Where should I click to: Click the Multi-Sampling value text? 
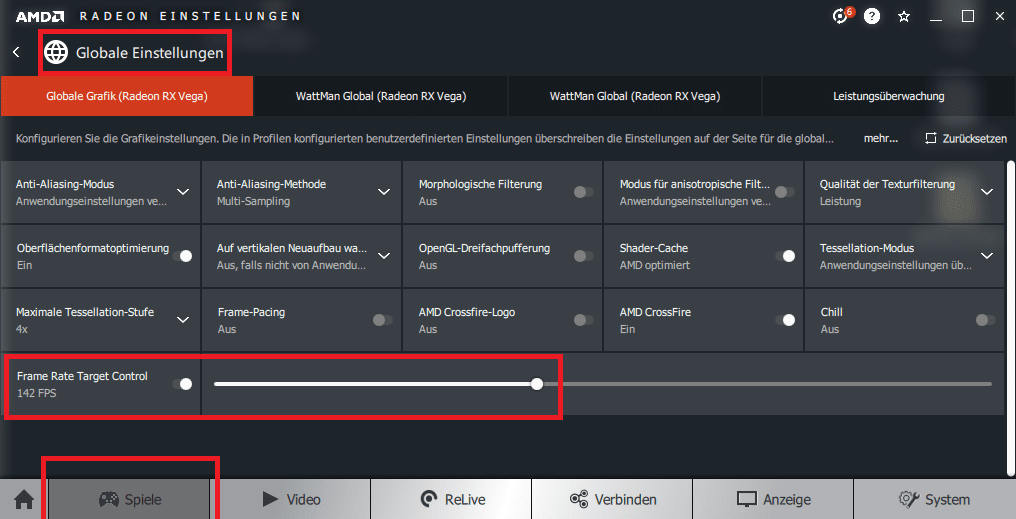click(253, 201)
